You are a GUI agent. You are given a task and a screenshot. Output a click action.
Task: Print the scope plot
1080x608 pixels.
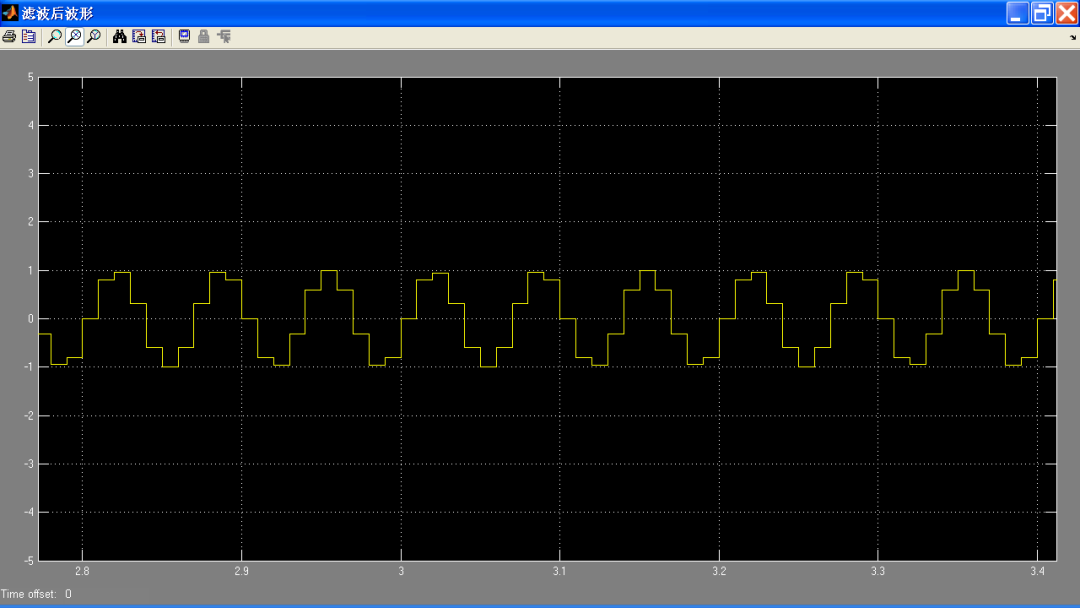9,36
